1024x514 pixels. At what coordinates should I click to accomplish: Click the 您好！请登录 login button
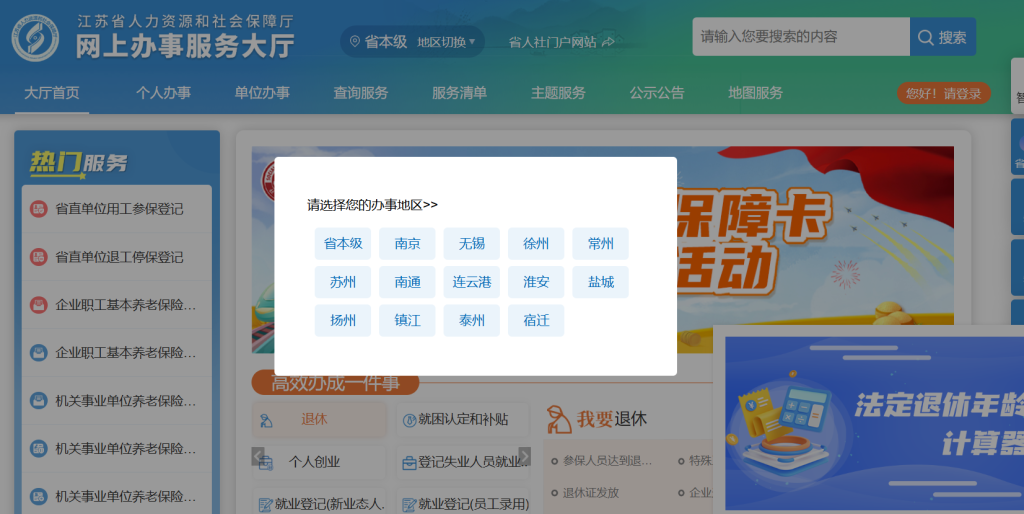[x=943, y=93]
